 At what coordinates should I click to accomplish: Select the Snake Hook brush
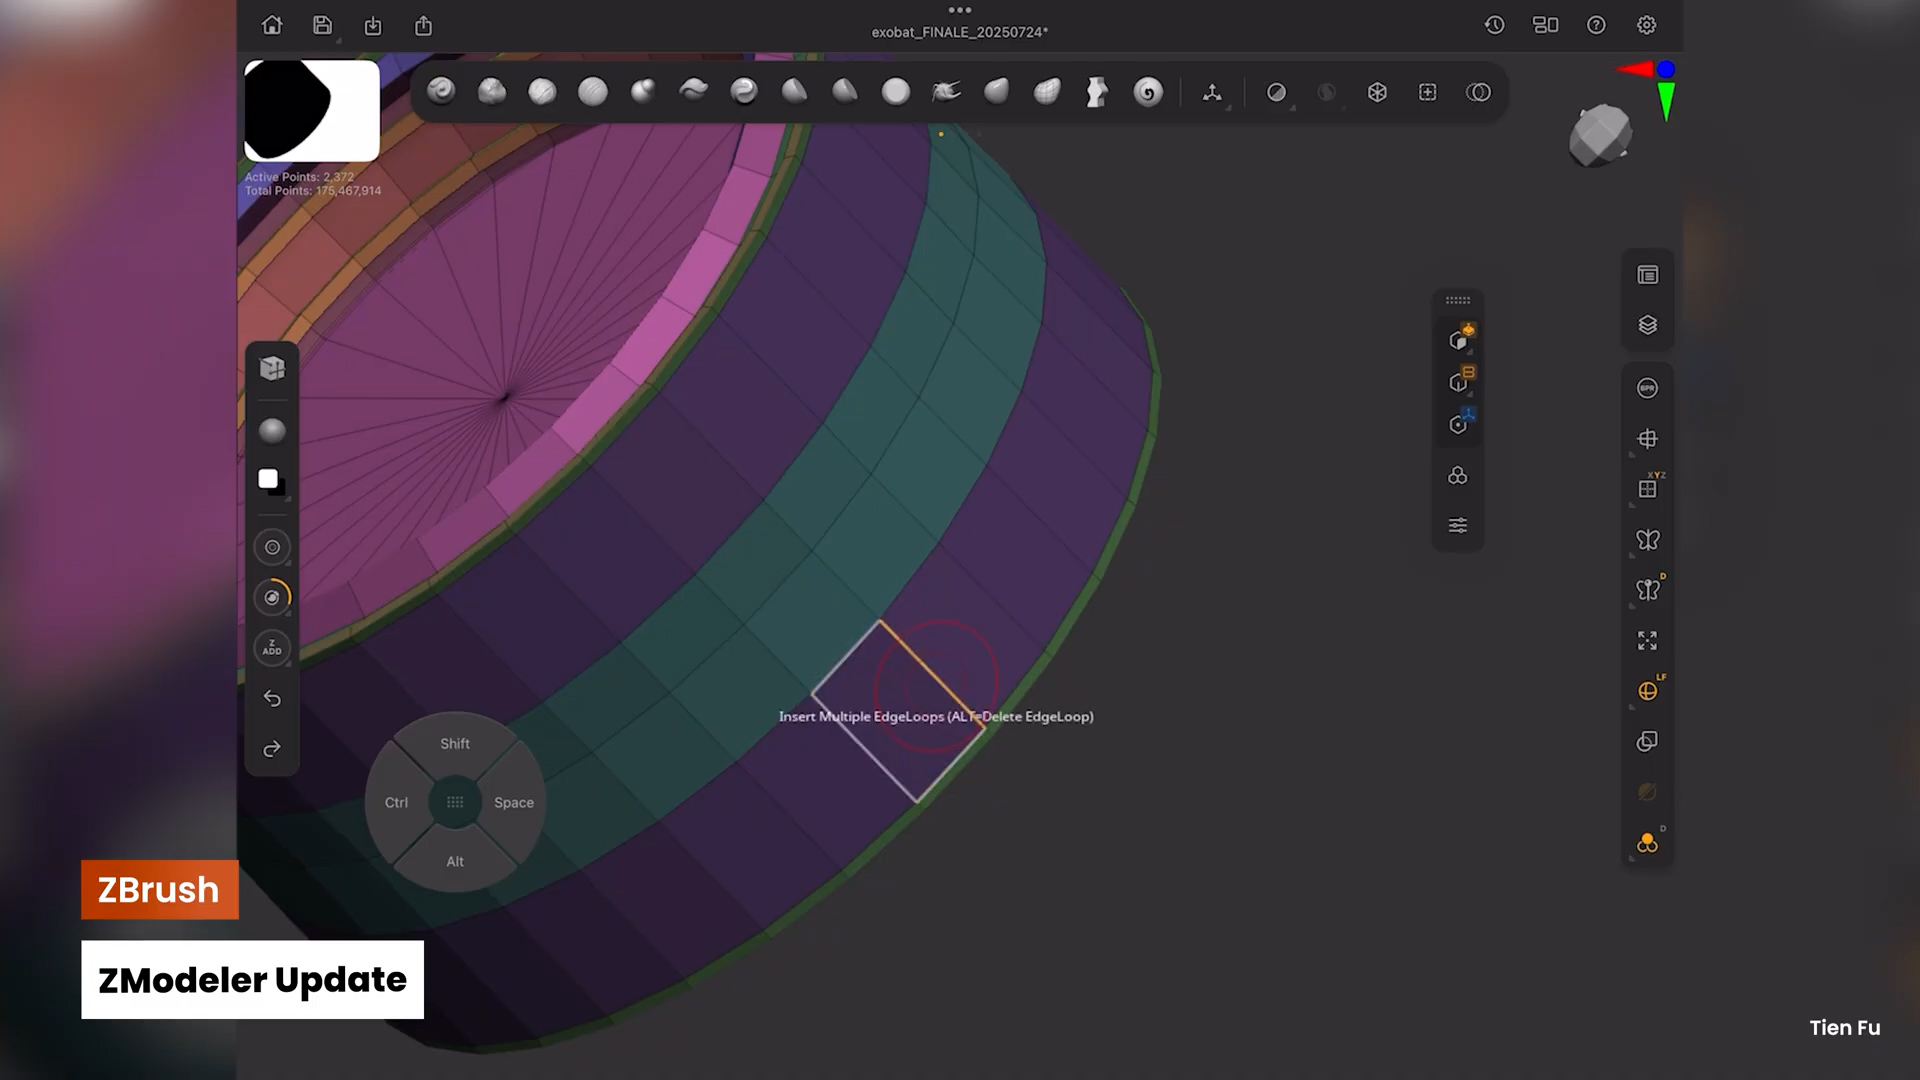point(946,92)
